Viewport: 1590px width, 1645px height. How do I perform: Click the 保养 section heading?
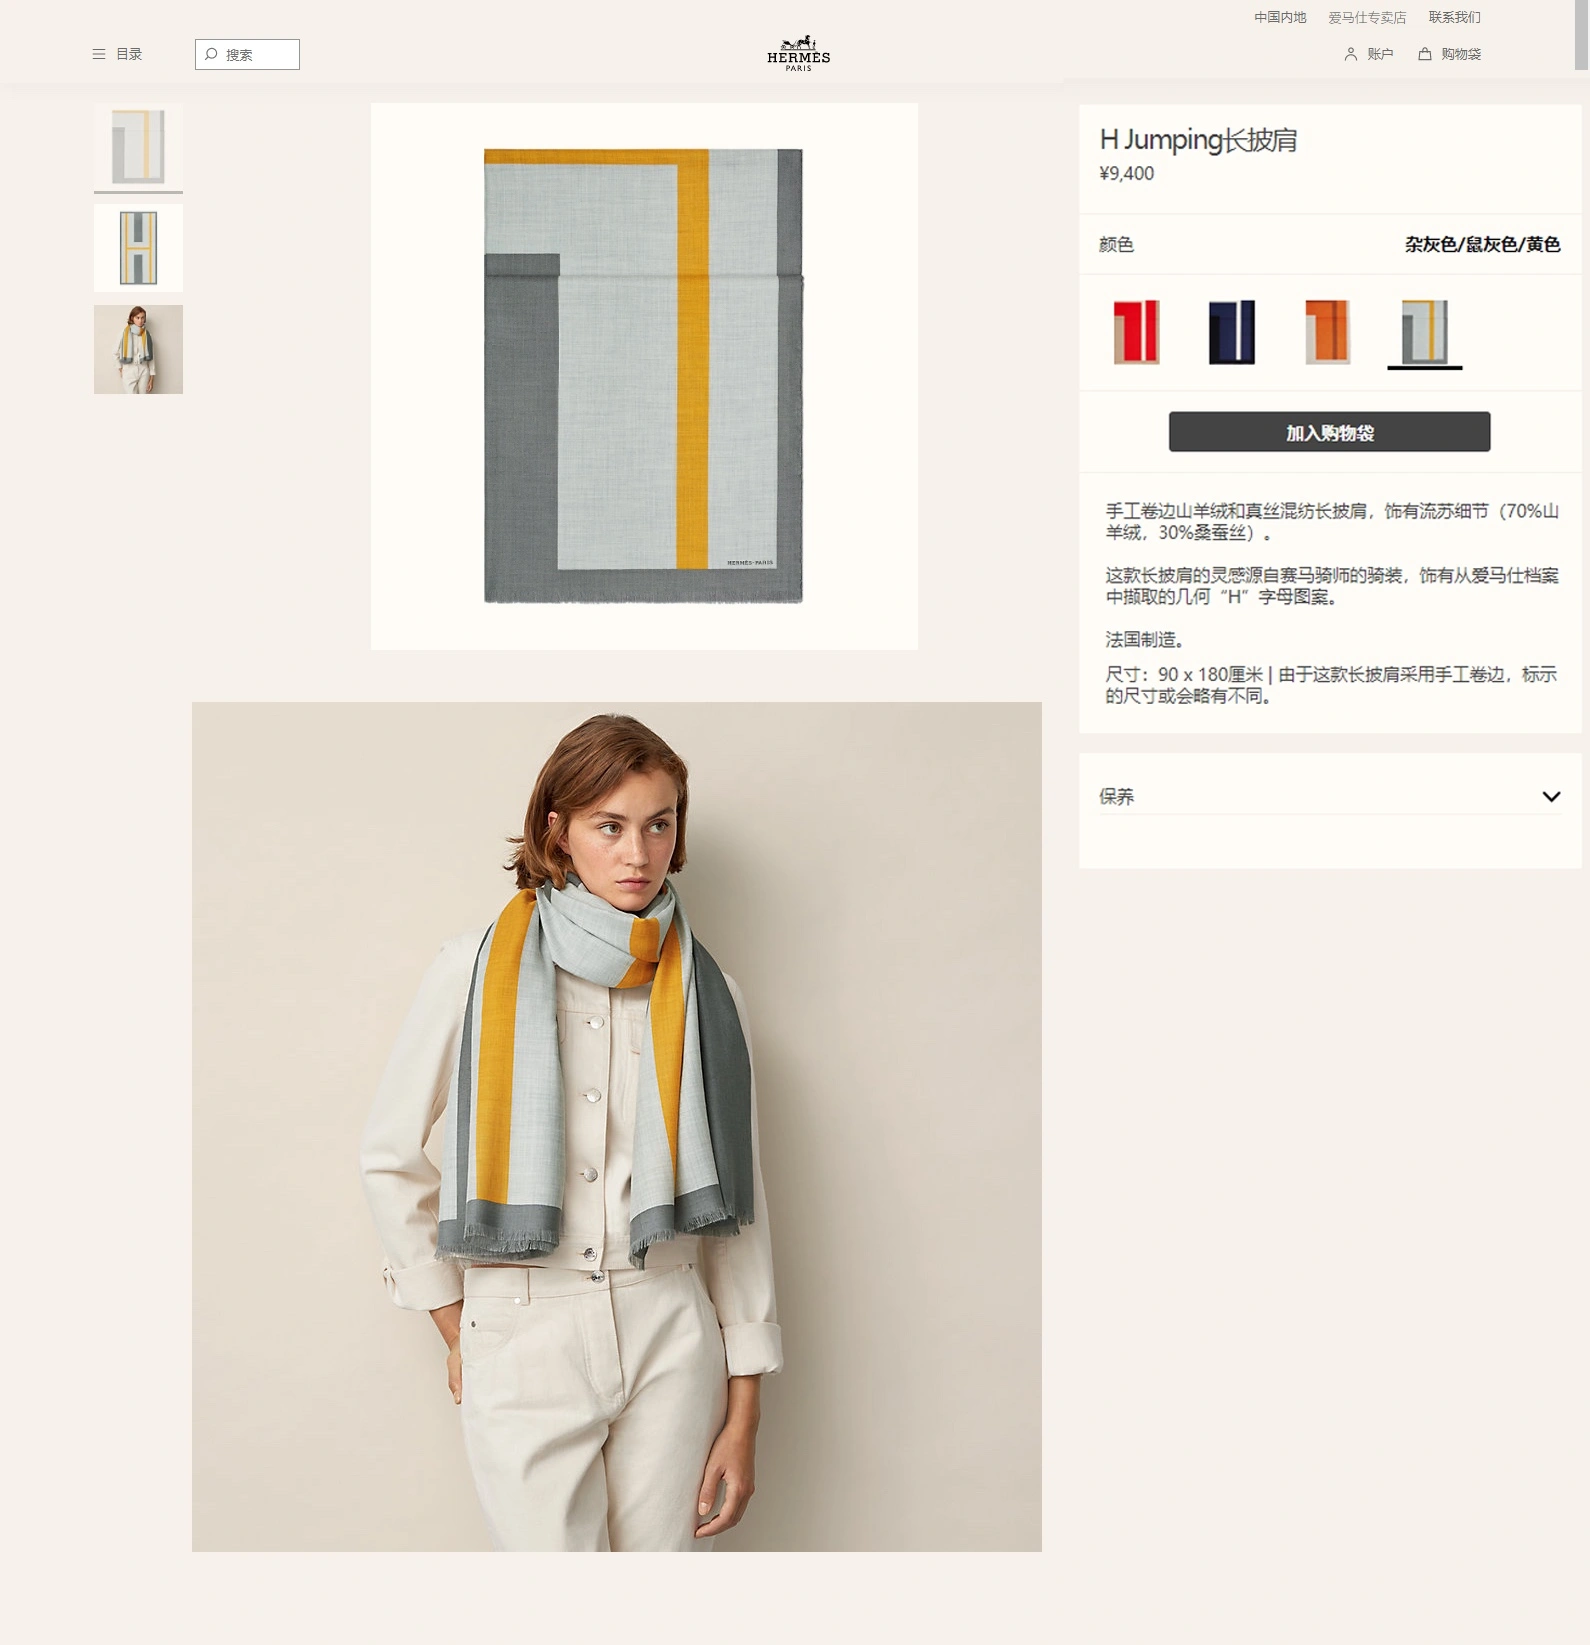1117,797
